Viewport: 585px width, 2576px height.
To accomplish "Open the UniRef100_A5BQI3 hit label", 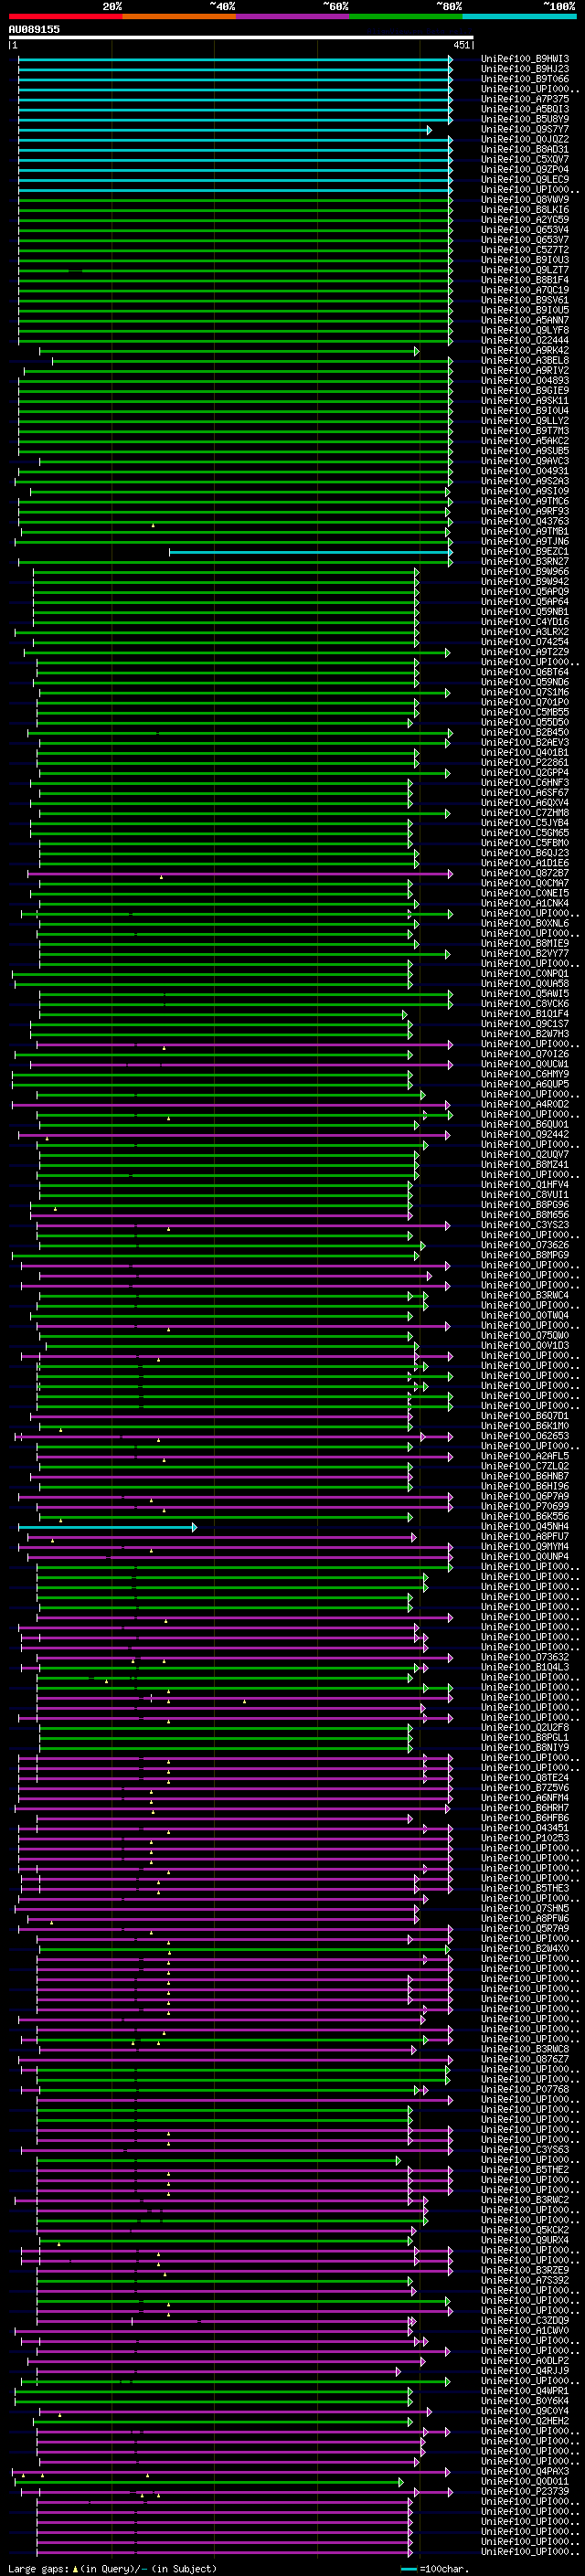I will pyautogui.click(x=525, y=109).
